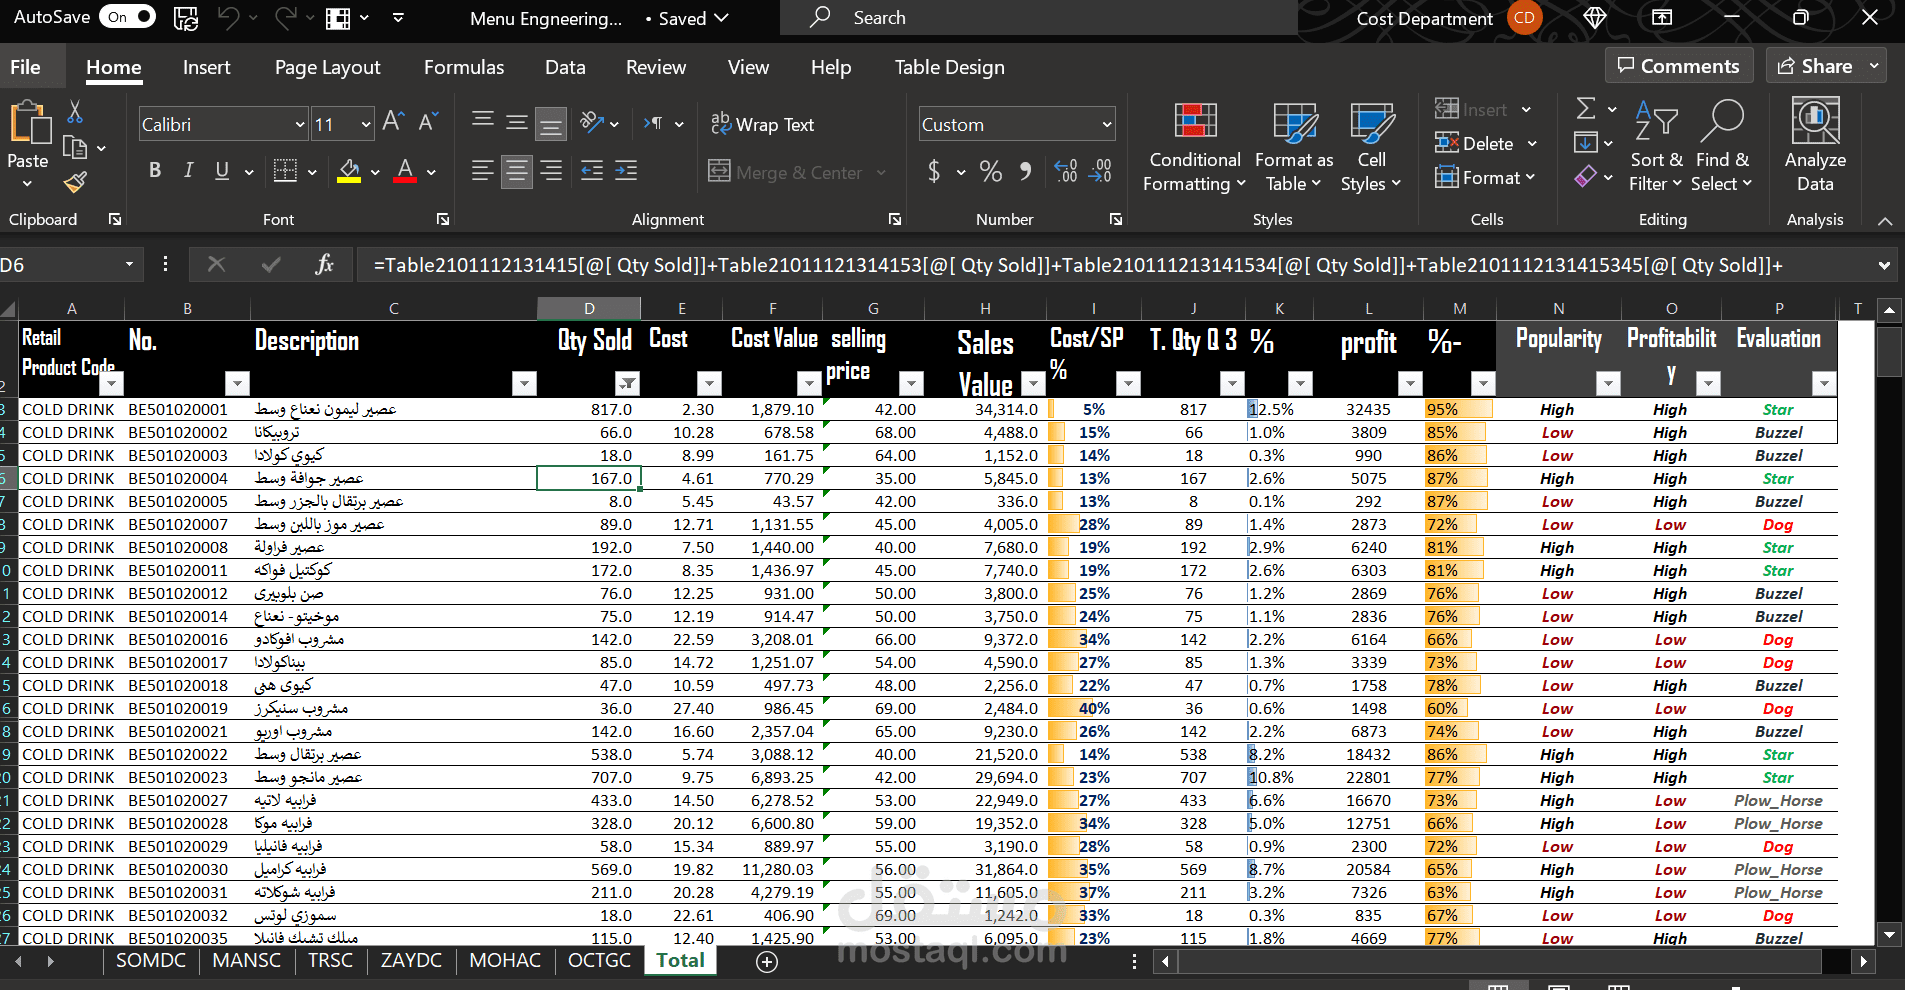
Task: Click the Copy icon
Action: (75, 148)
